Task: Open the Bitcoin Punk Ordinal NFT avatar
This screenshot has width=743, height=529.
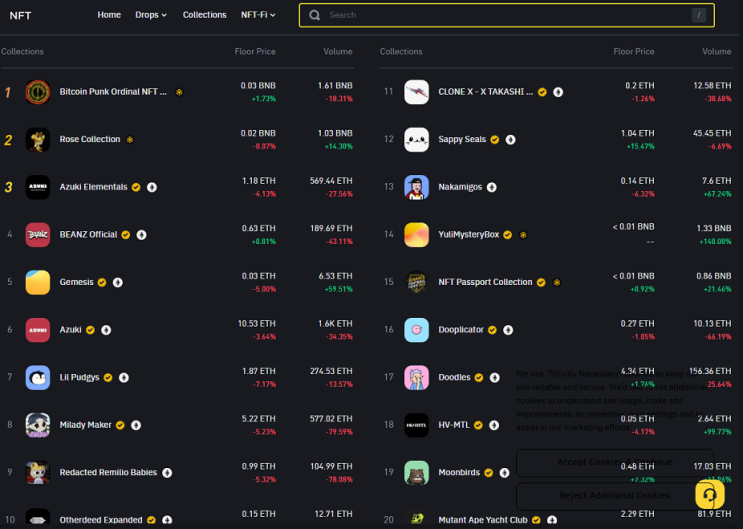Action: [37, 92]
